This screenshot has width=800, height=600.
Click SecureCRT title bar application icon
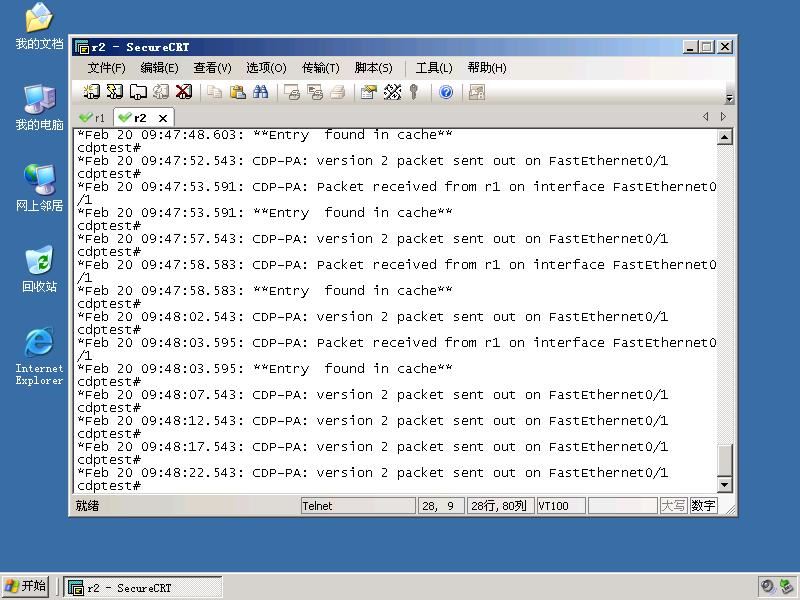click(82, 47)
